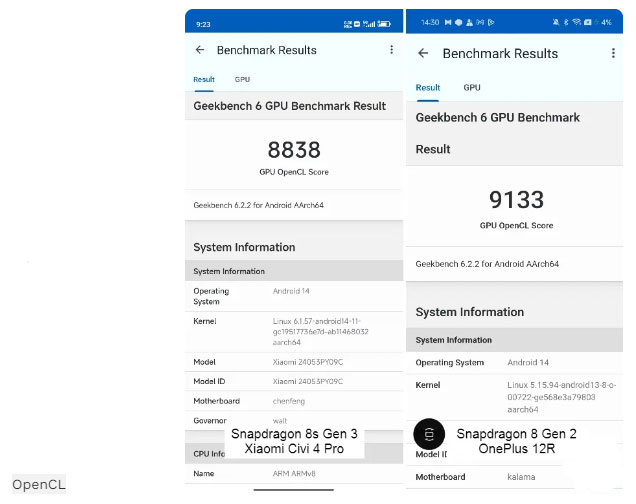This screenshot has width=636, height=504.
Task: Click Model ID row on left screen
Action: (x=294, y=382)
